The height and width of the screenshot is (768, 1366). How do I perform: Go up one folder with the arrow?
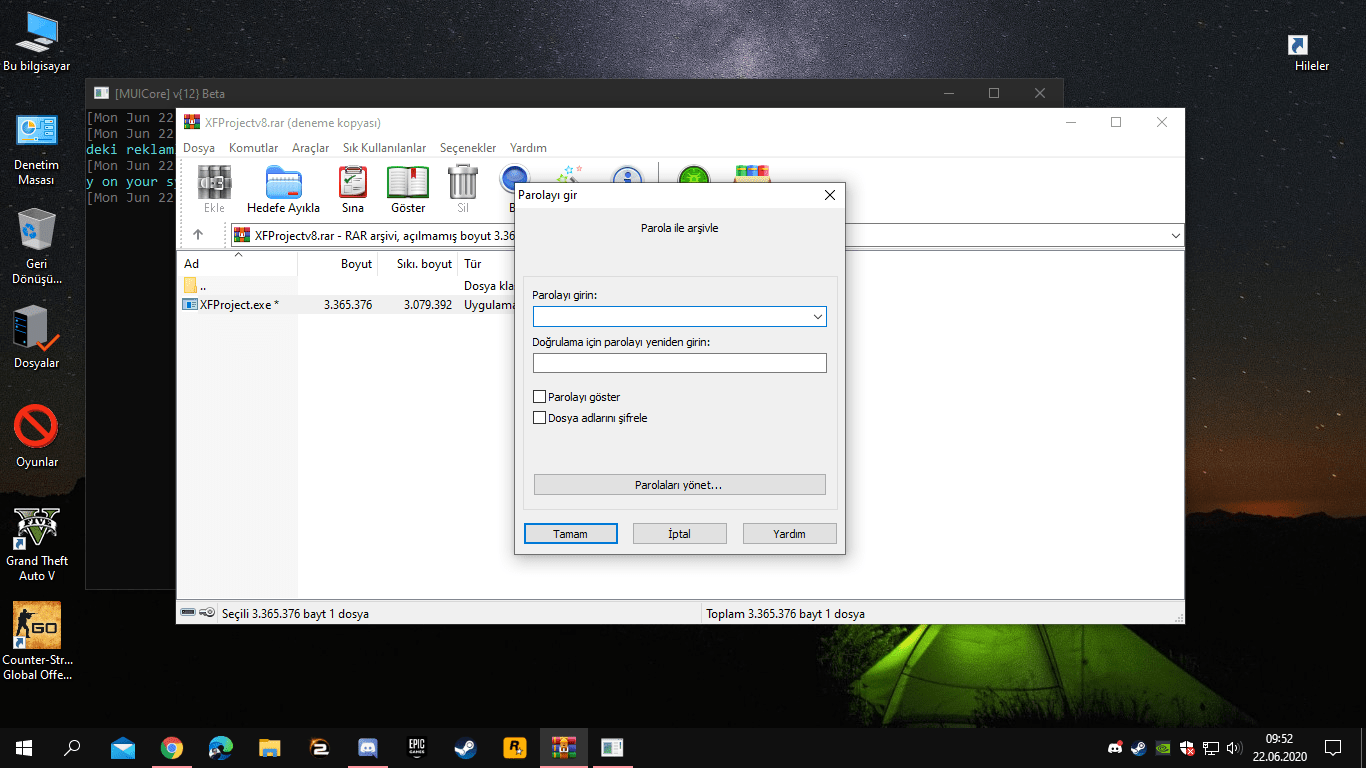pos(198,235)
